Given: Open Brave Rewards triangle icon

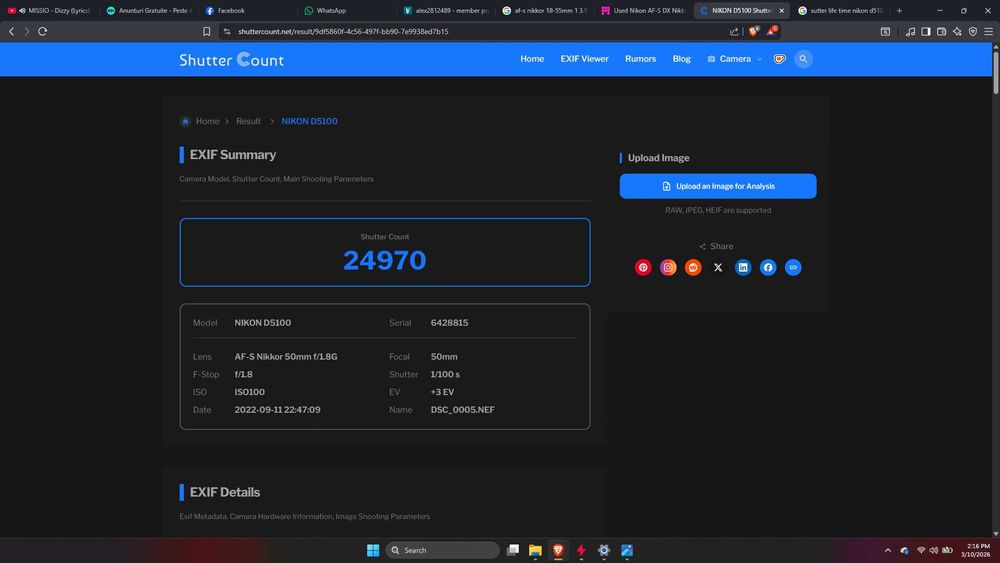Looking at the screenshot, I should click(x=771, y=31).
